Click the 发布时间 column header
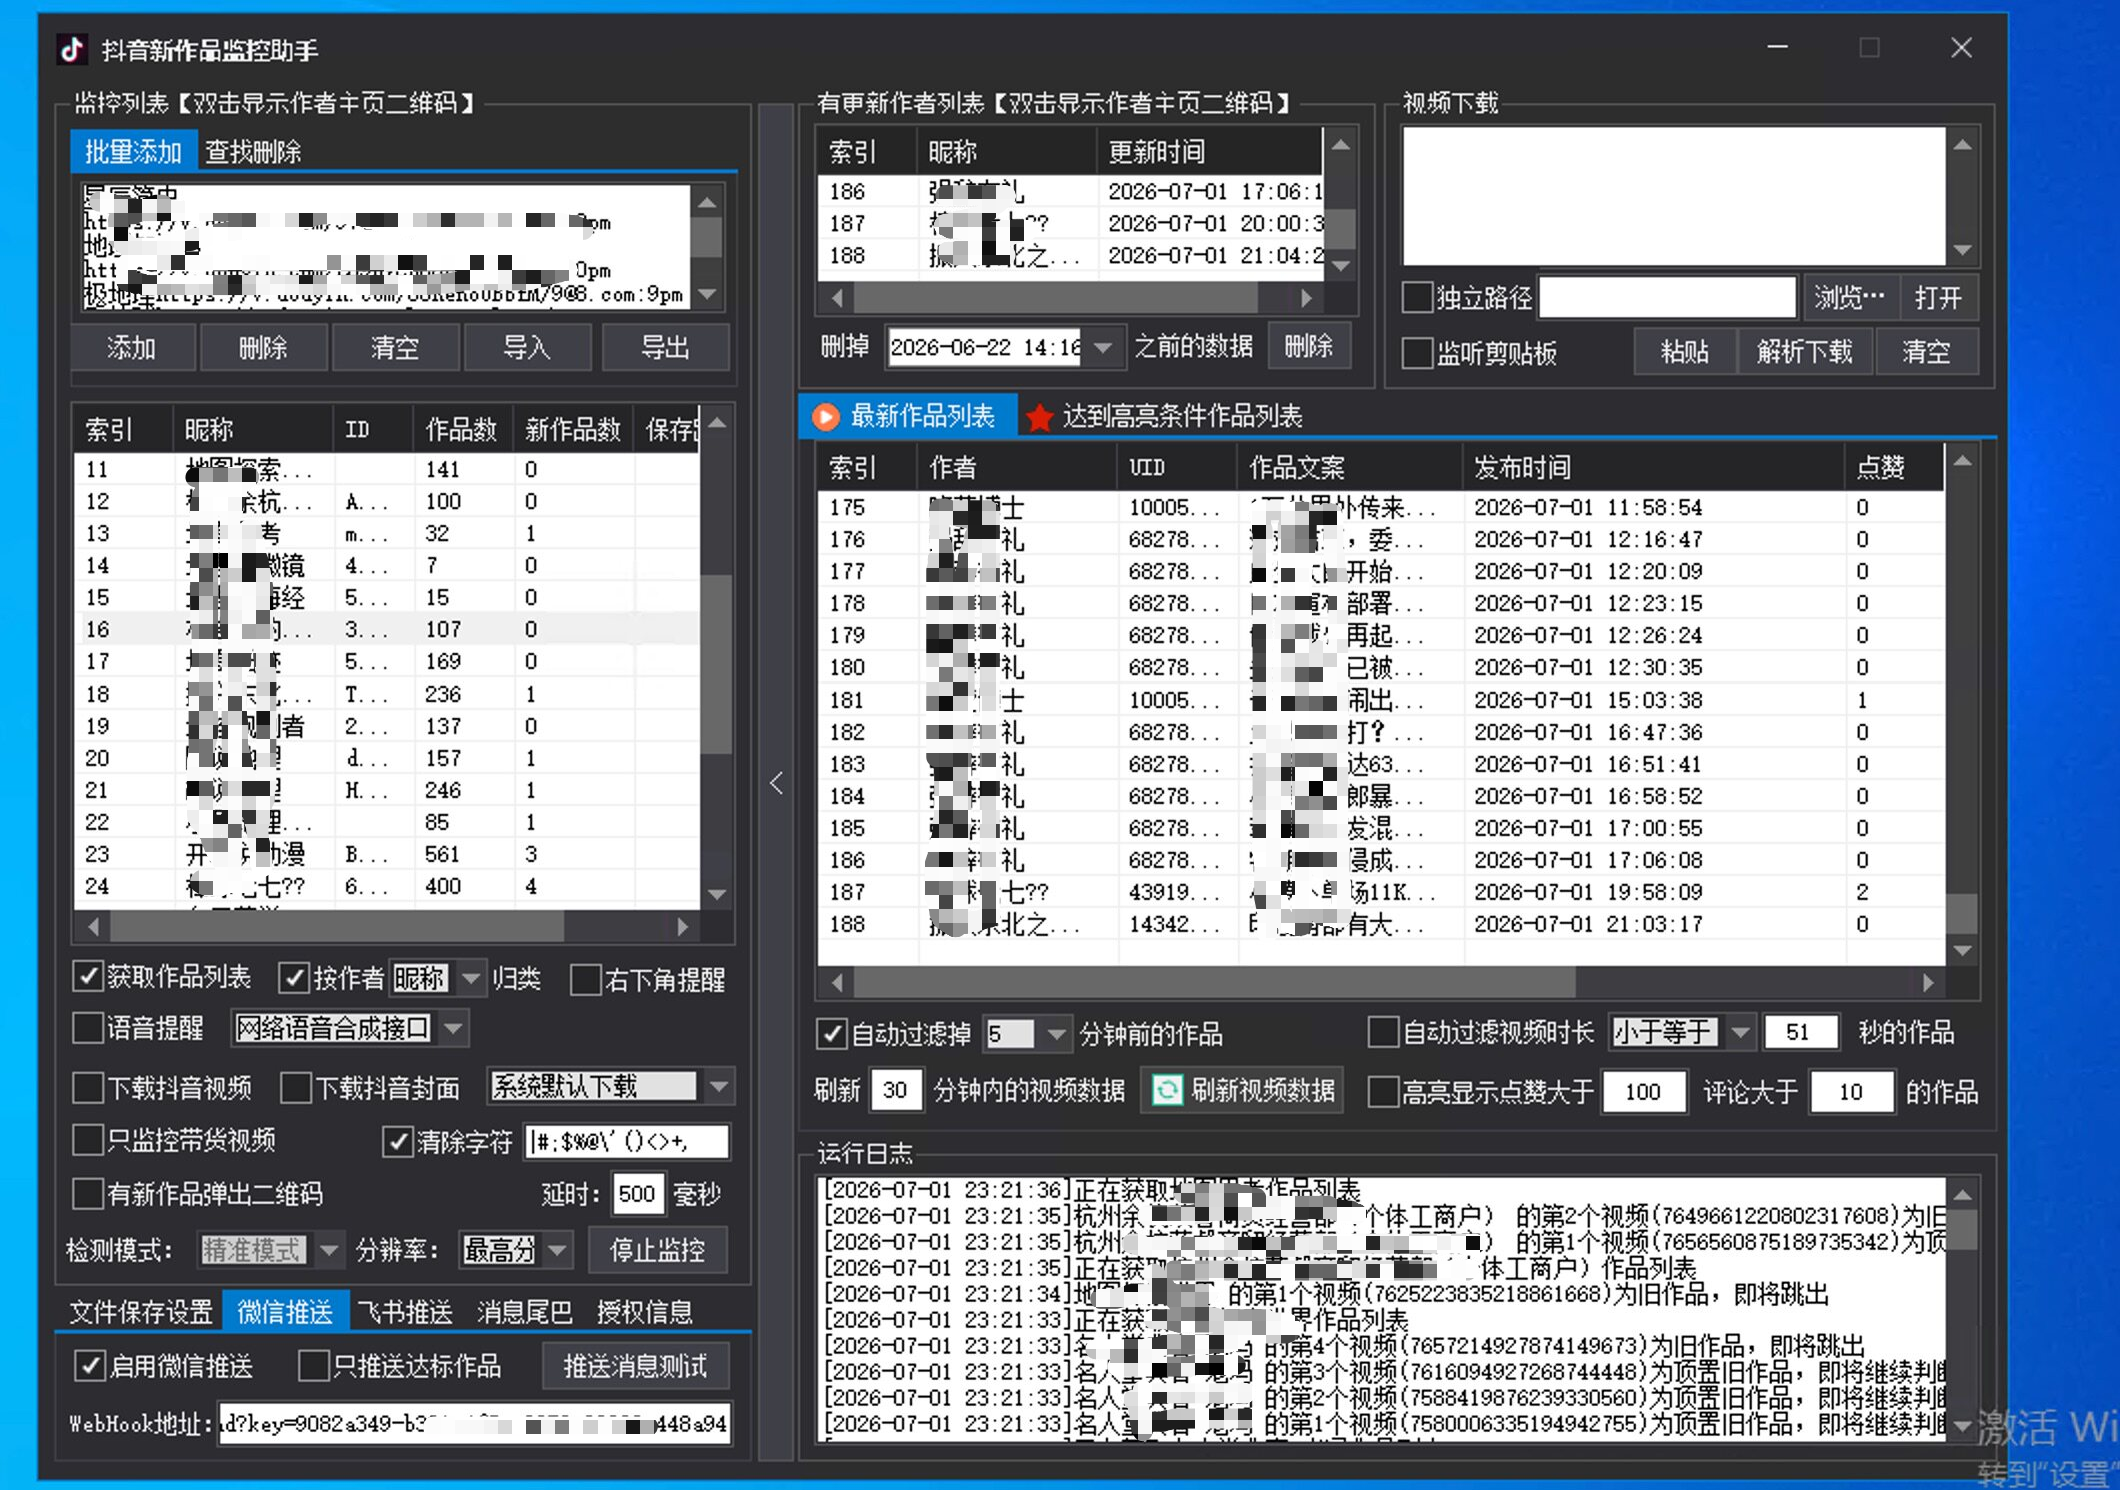Screen dimensions: 2120x1490 point(1652,467)
